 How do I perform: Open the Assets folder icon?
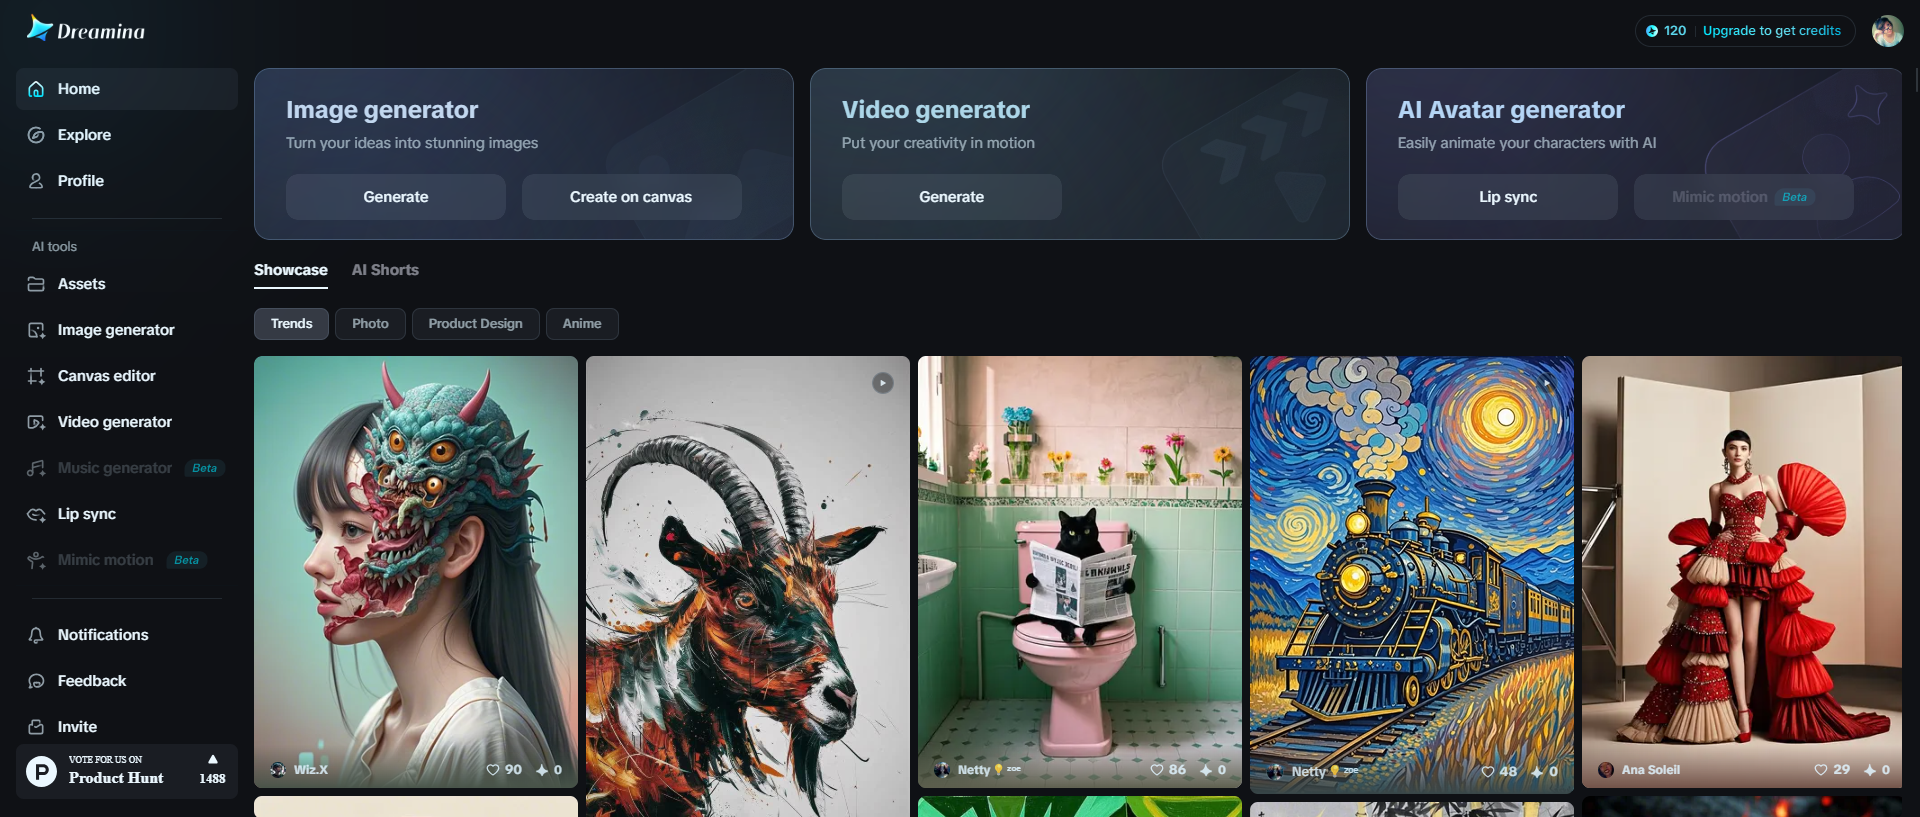click(36, 284)
